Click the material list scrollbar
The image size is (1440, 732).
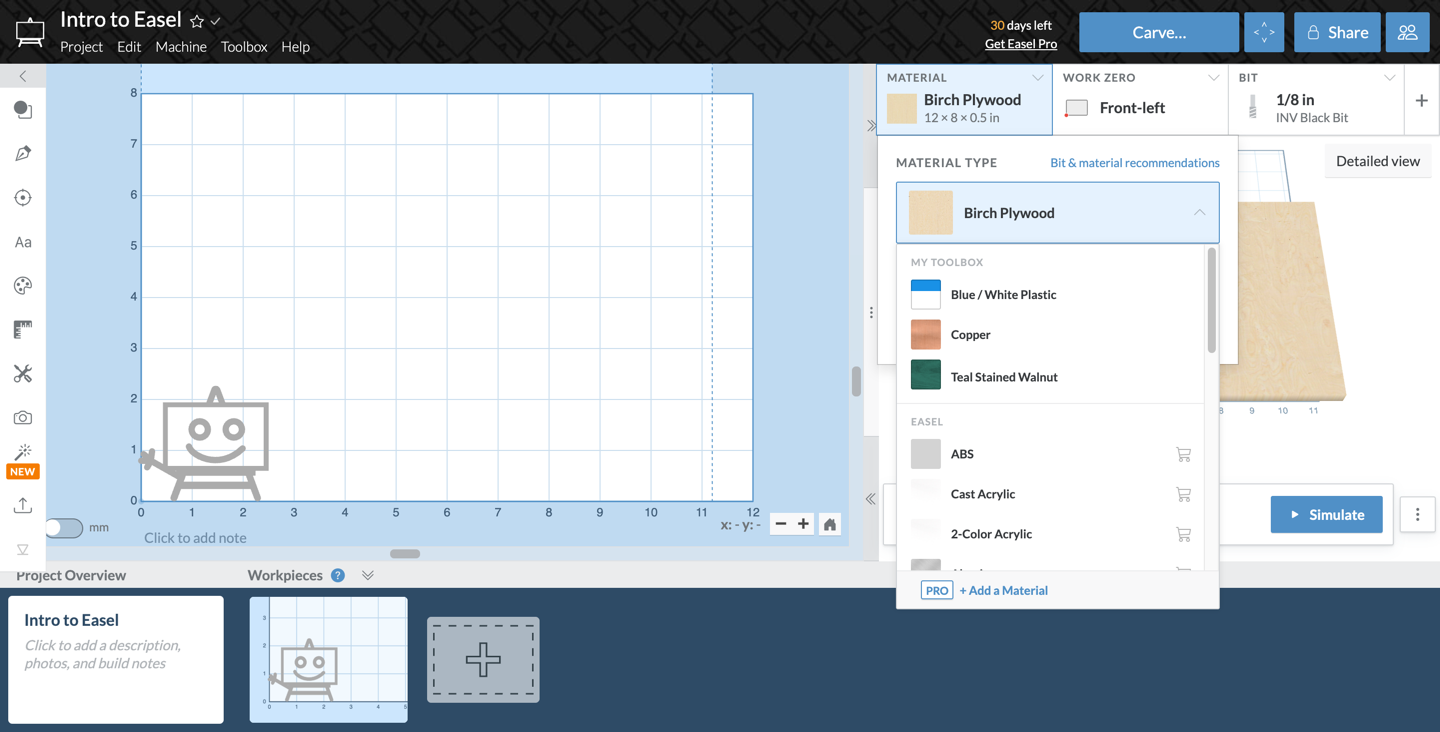pyautogui.click(x=1212, y=300)
